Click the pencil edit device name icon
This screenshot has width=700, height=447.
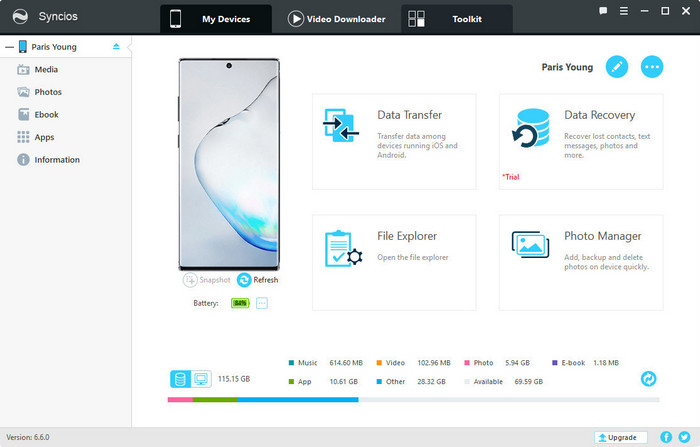[617, 67]
